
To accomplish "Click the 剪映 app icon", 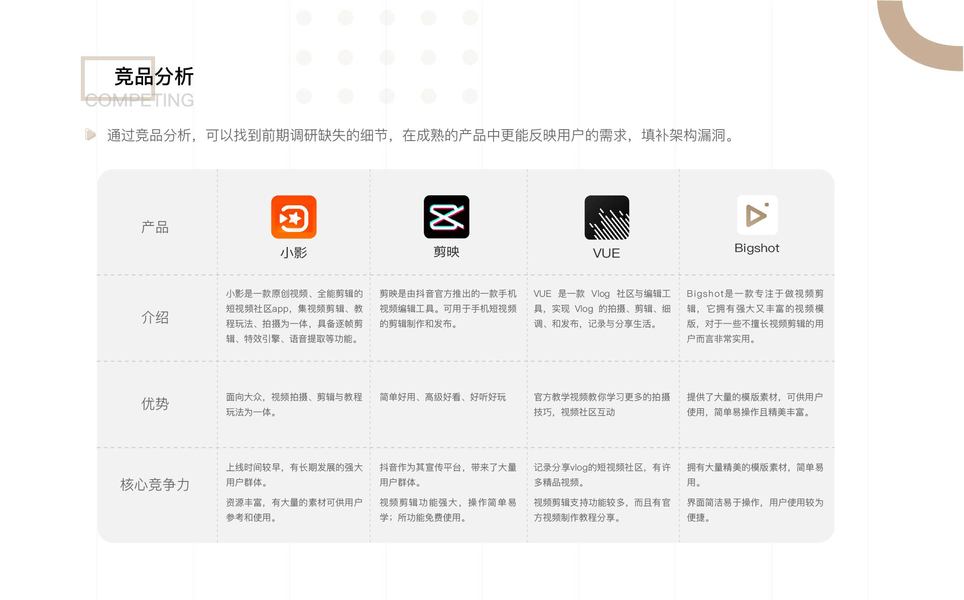I will point(446,217).
